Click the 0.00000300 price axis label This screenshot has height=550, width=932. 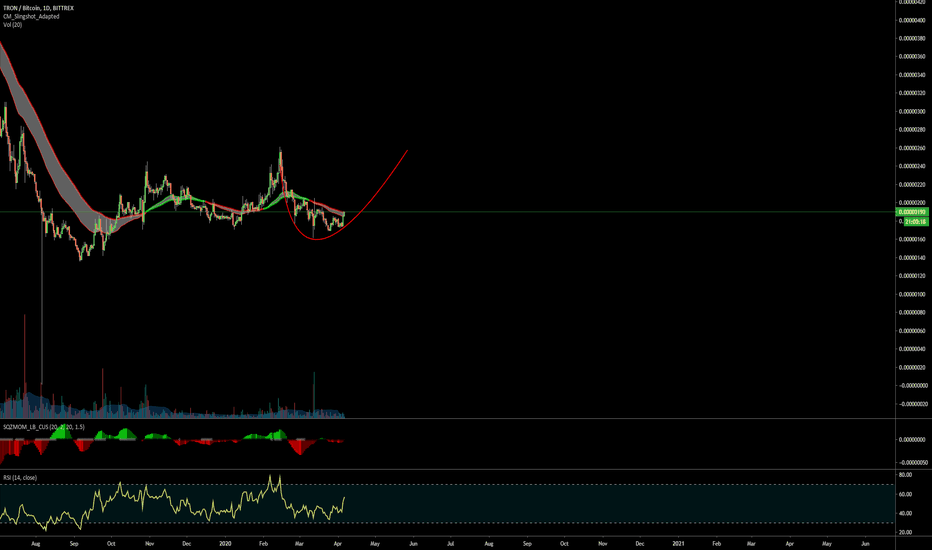coord(912,112)
